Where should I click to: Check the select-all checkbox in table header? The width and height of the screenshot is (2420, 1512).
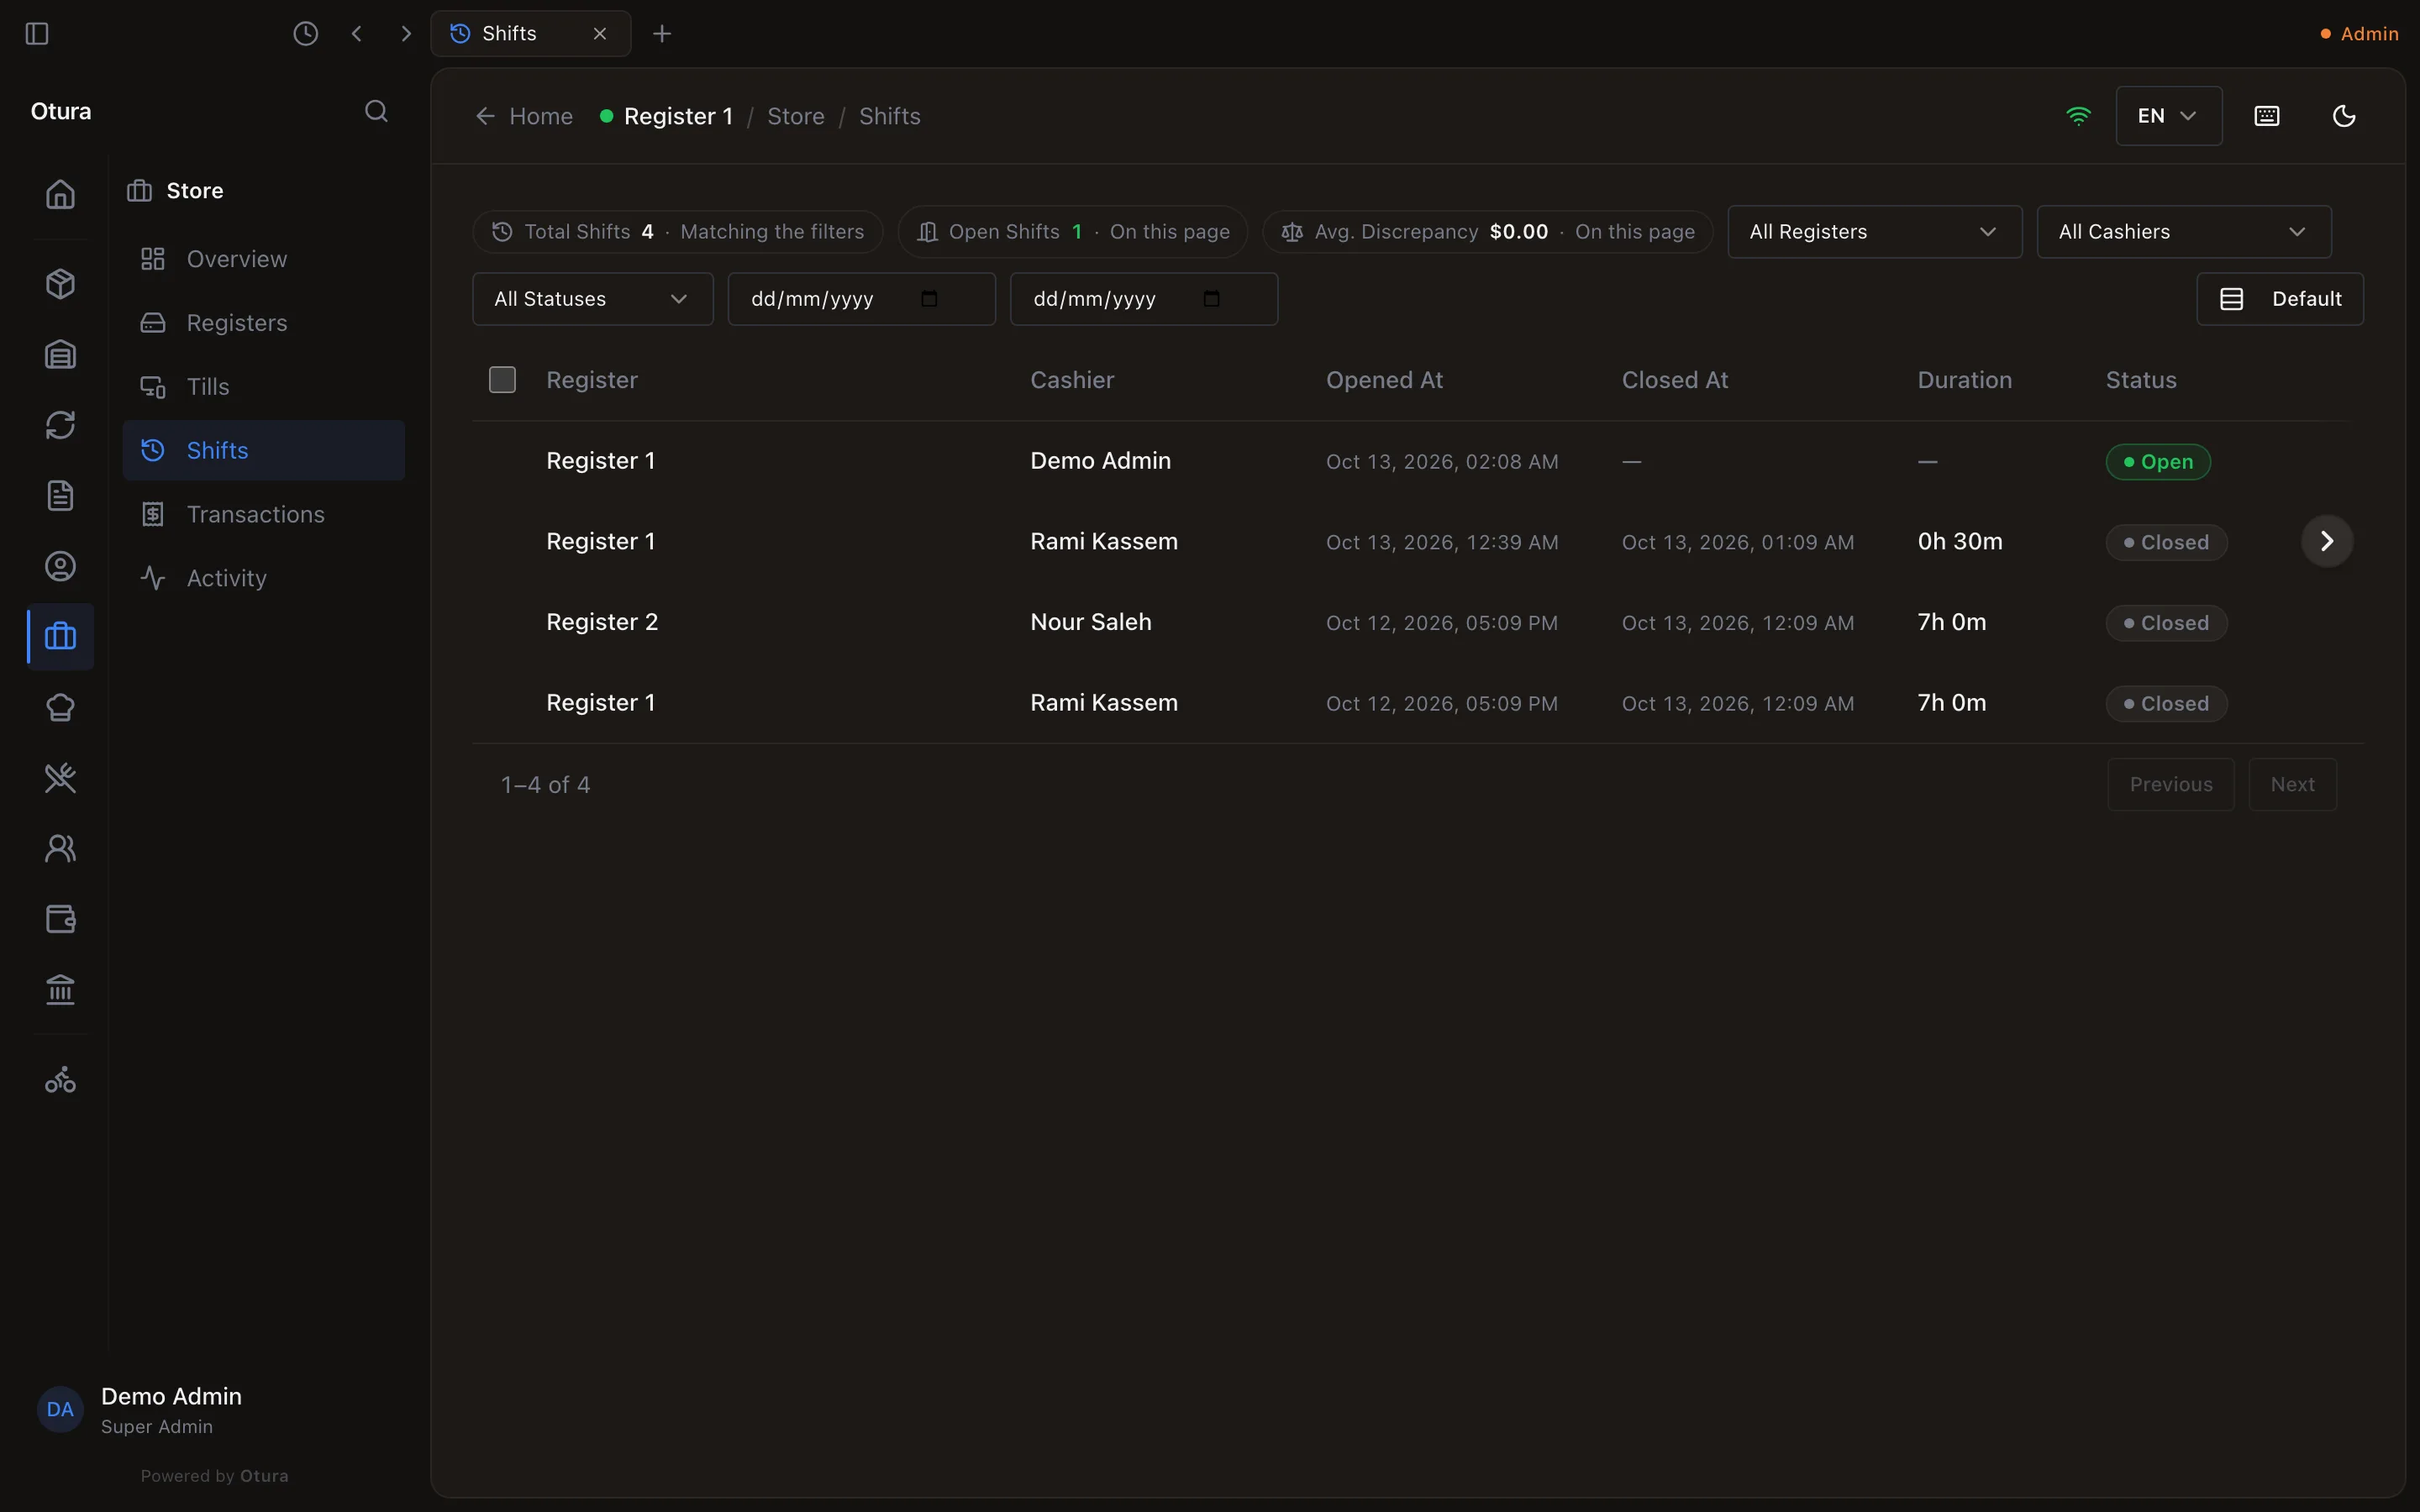(502, 380)
